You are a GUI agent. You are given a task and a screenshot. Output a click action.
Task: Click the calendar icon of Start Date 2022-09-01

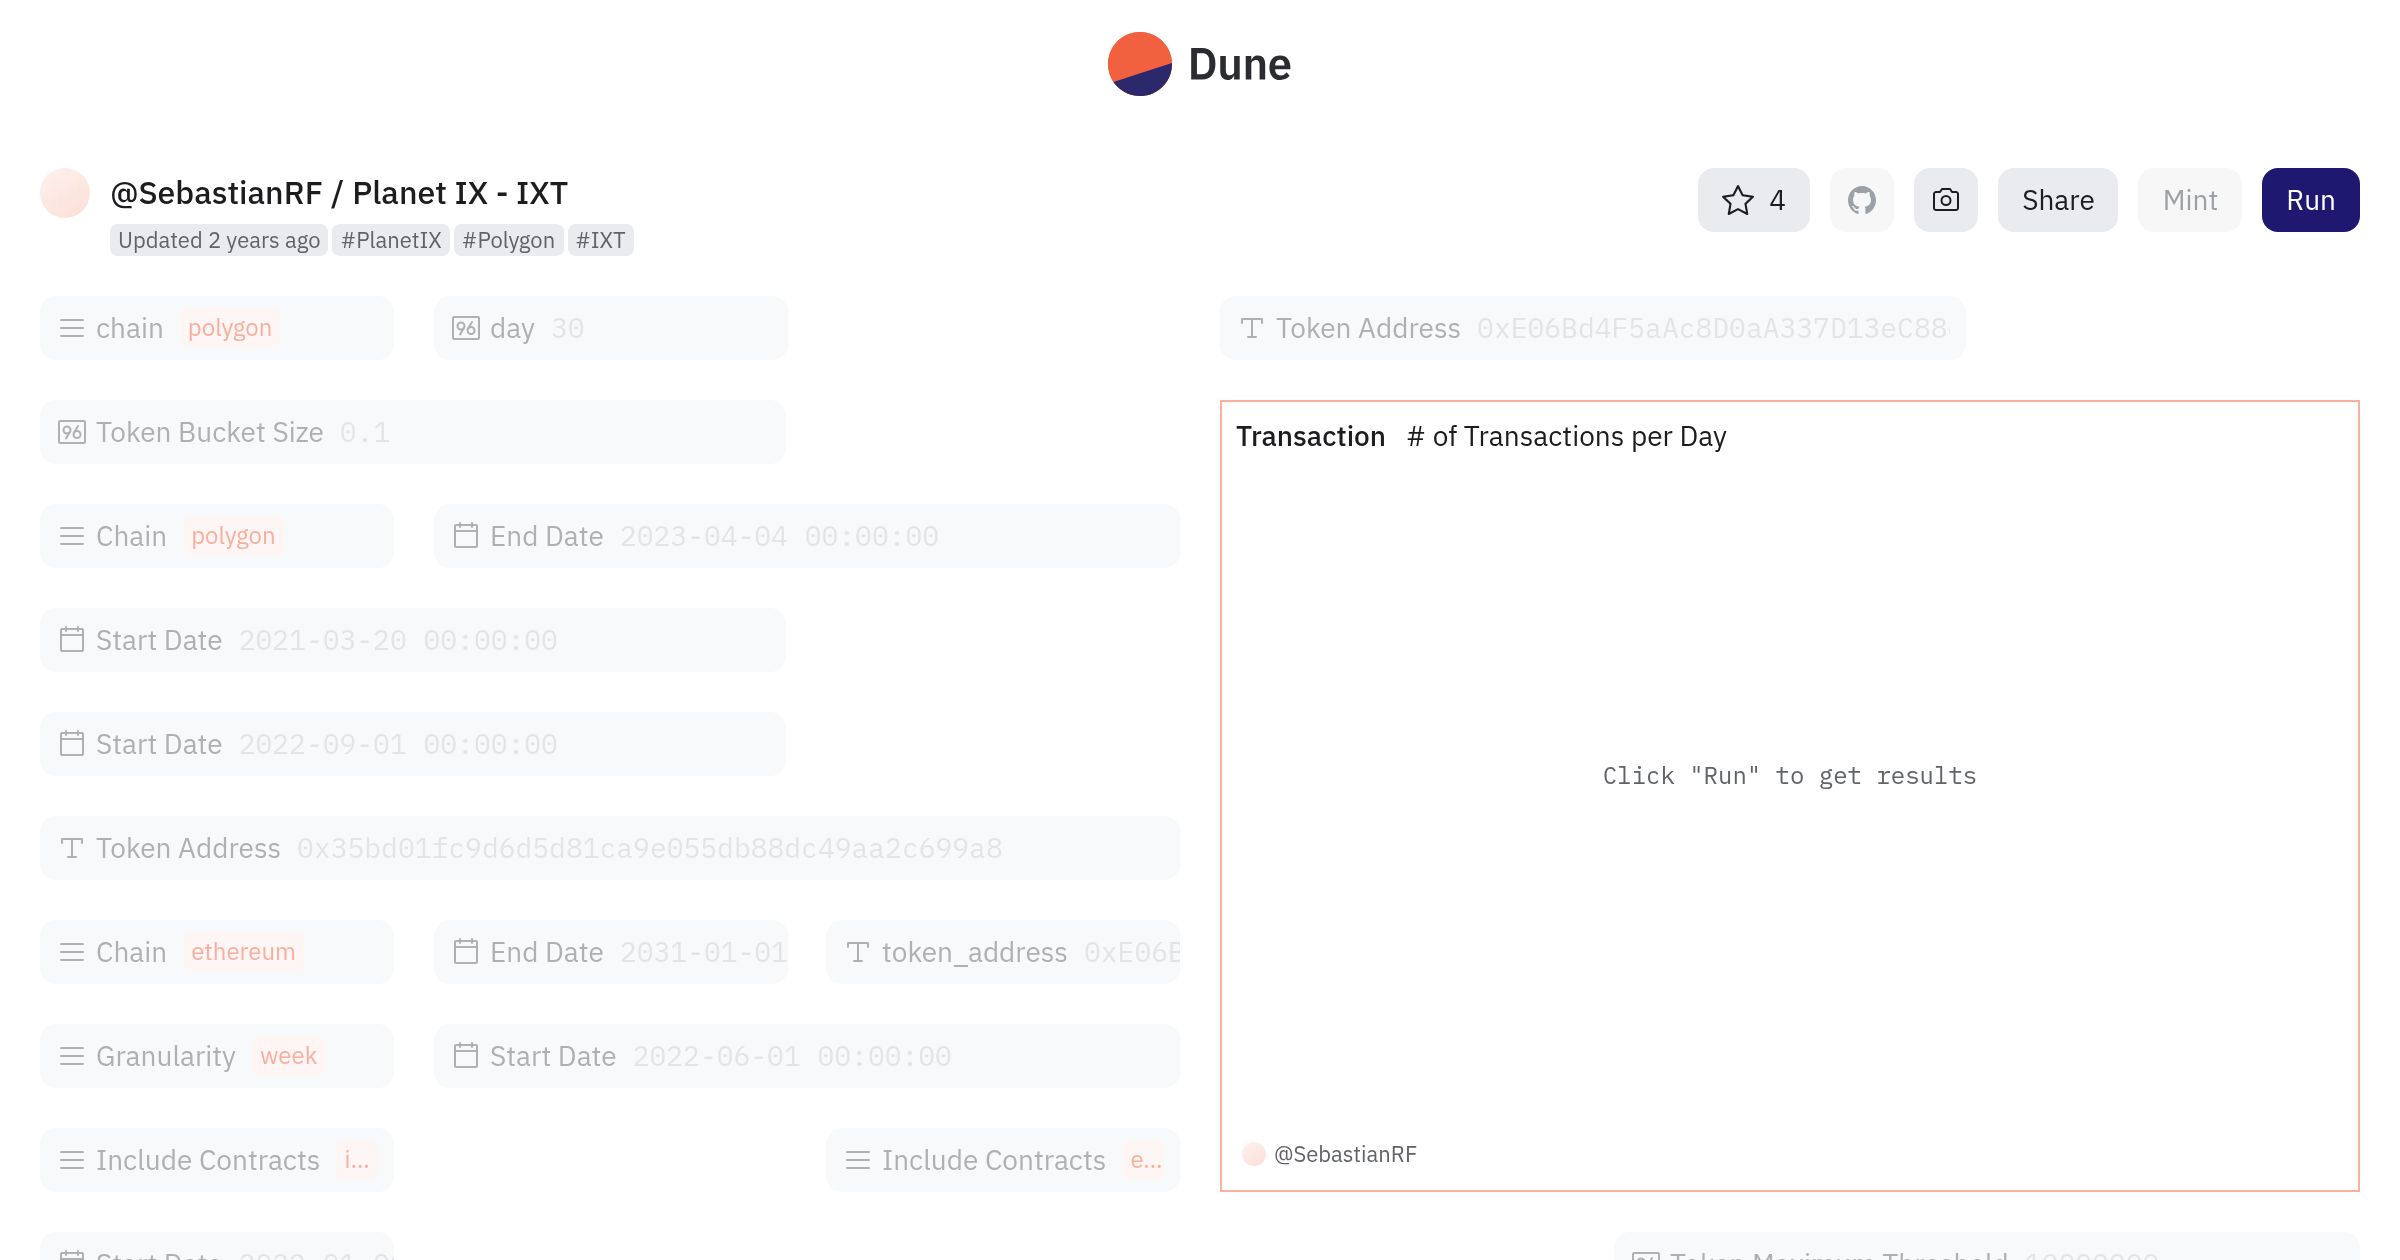[72, 744]
